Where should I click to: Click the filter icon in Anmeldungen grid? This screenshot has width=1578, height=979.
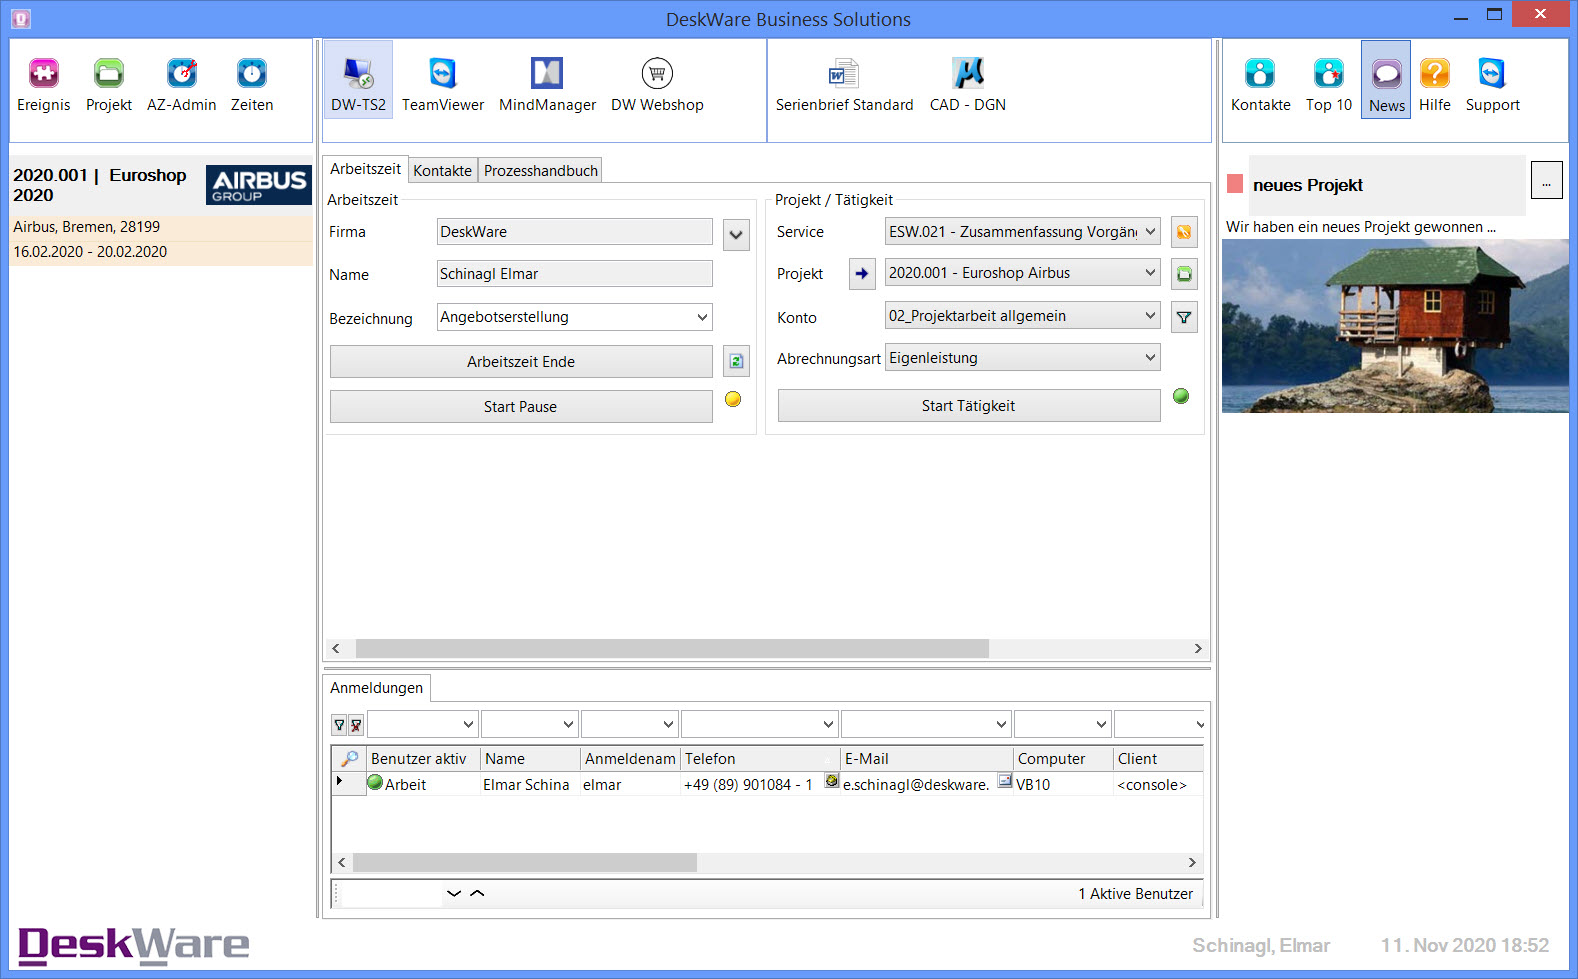(x=339, y=725)
